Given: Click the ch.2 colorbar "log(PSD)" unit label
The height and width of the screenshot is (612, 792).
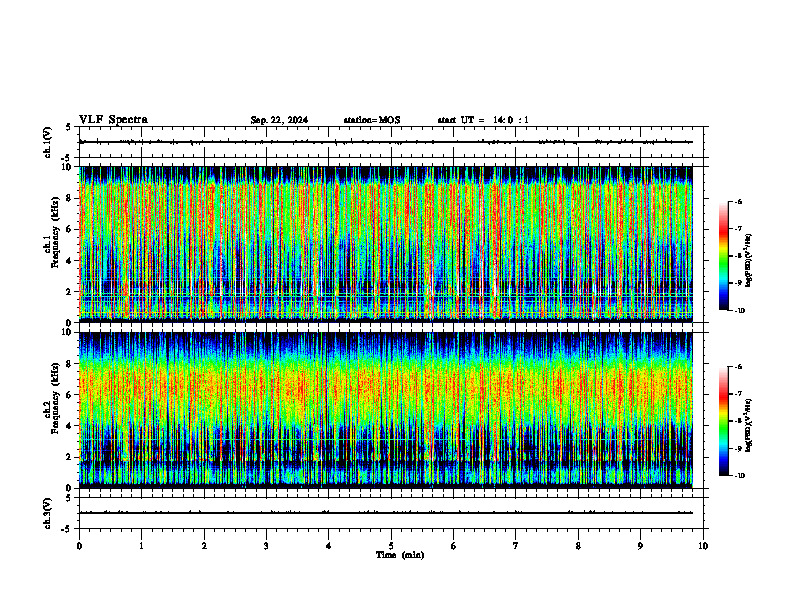Looking at the screenshot, I should (749, 425).
